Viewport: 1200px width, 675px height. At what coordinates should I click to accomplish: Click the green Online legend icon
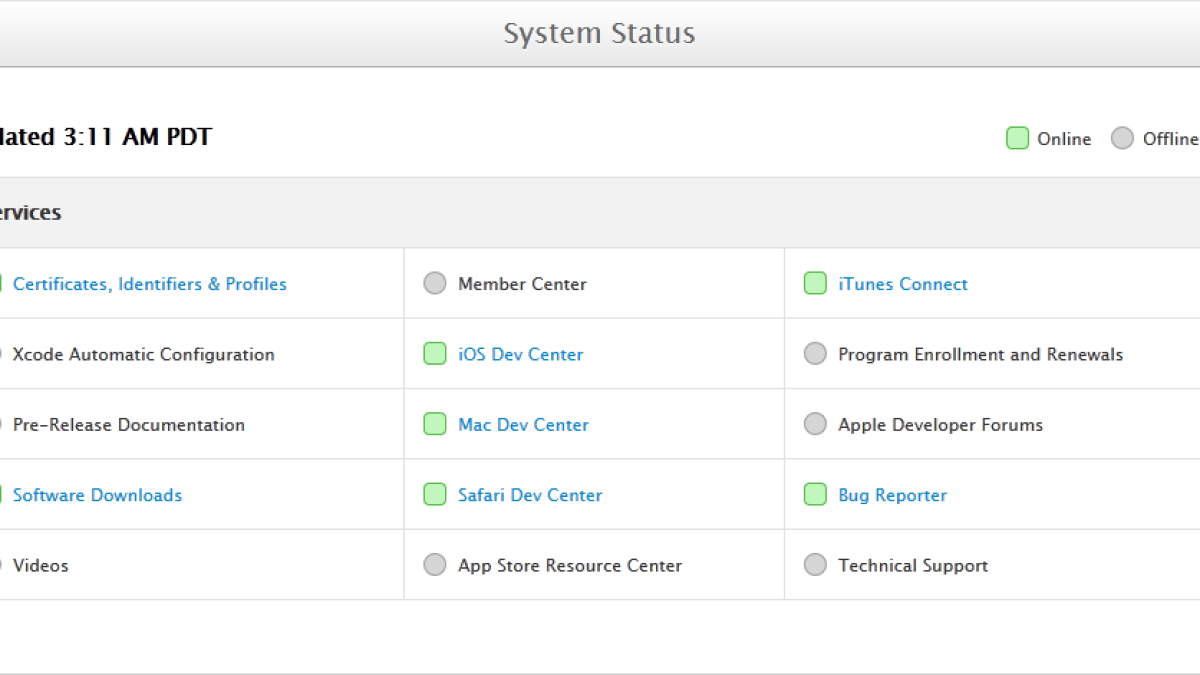[1017, 138]
